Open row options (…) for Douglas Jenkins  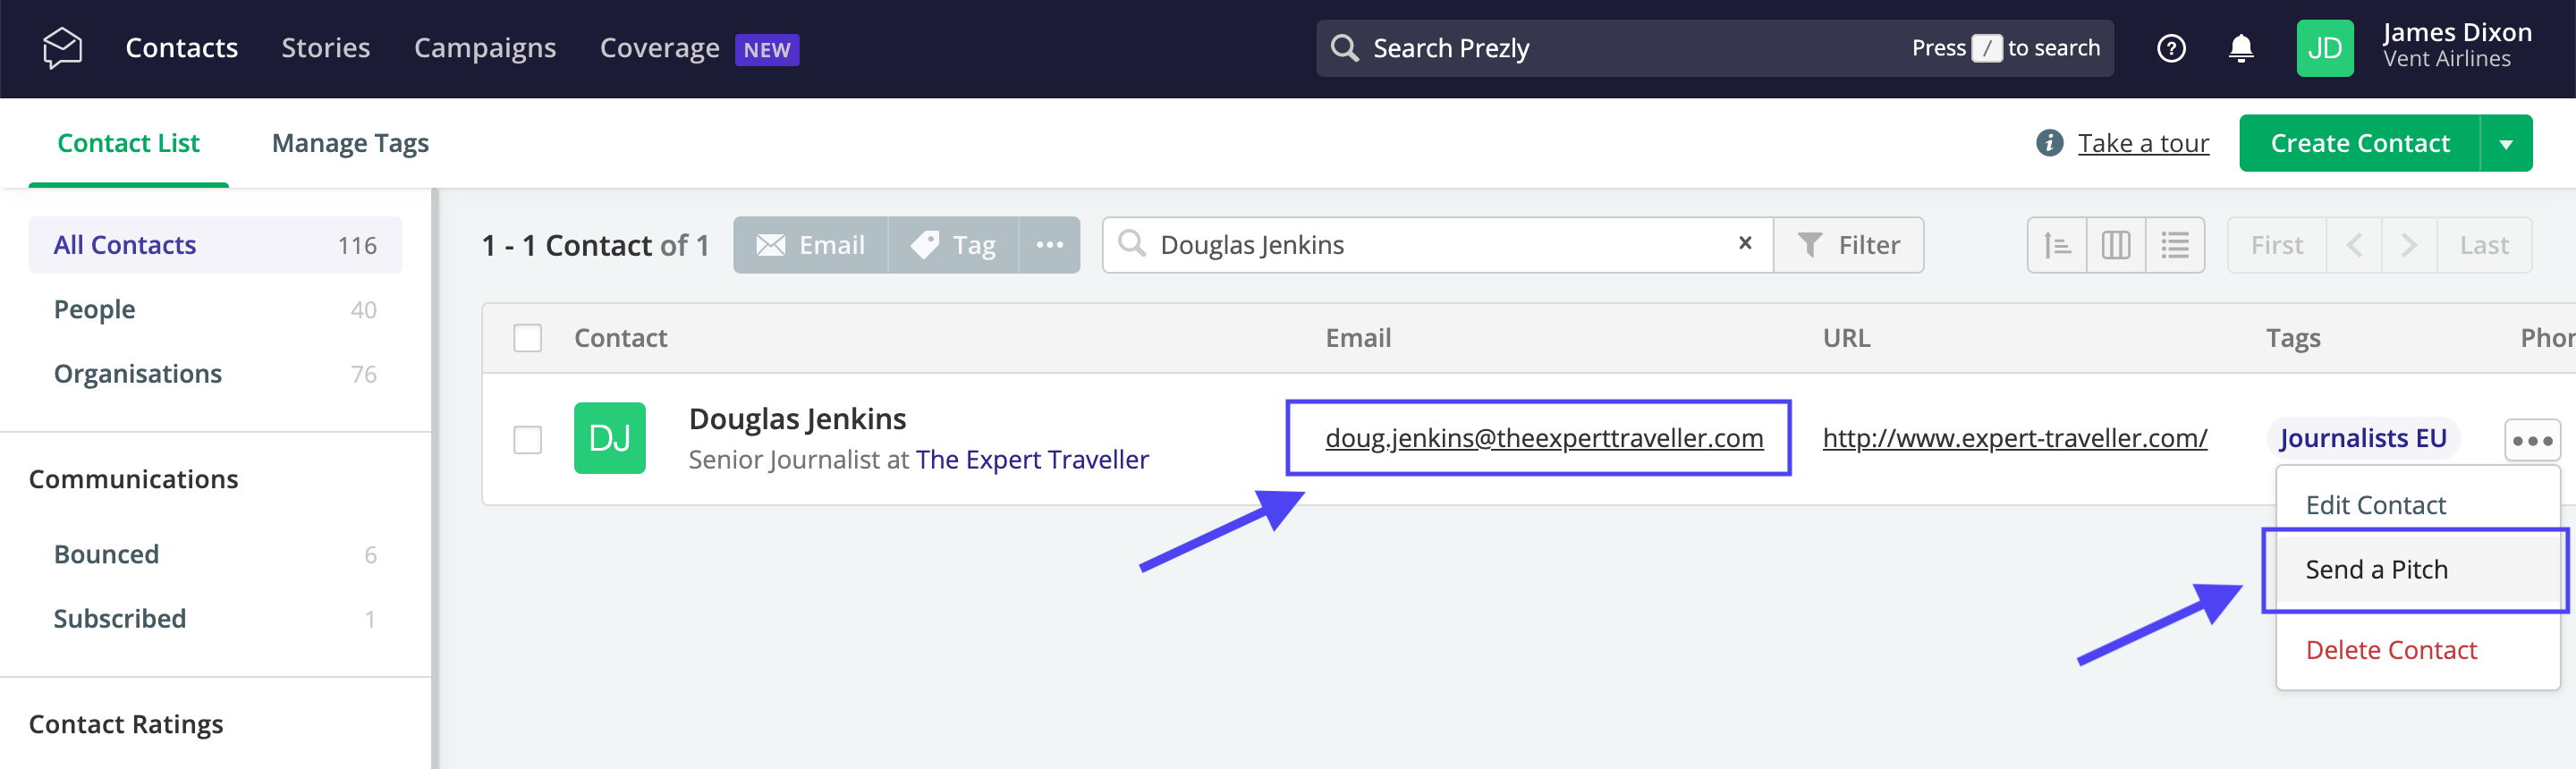click(2531, 440)
